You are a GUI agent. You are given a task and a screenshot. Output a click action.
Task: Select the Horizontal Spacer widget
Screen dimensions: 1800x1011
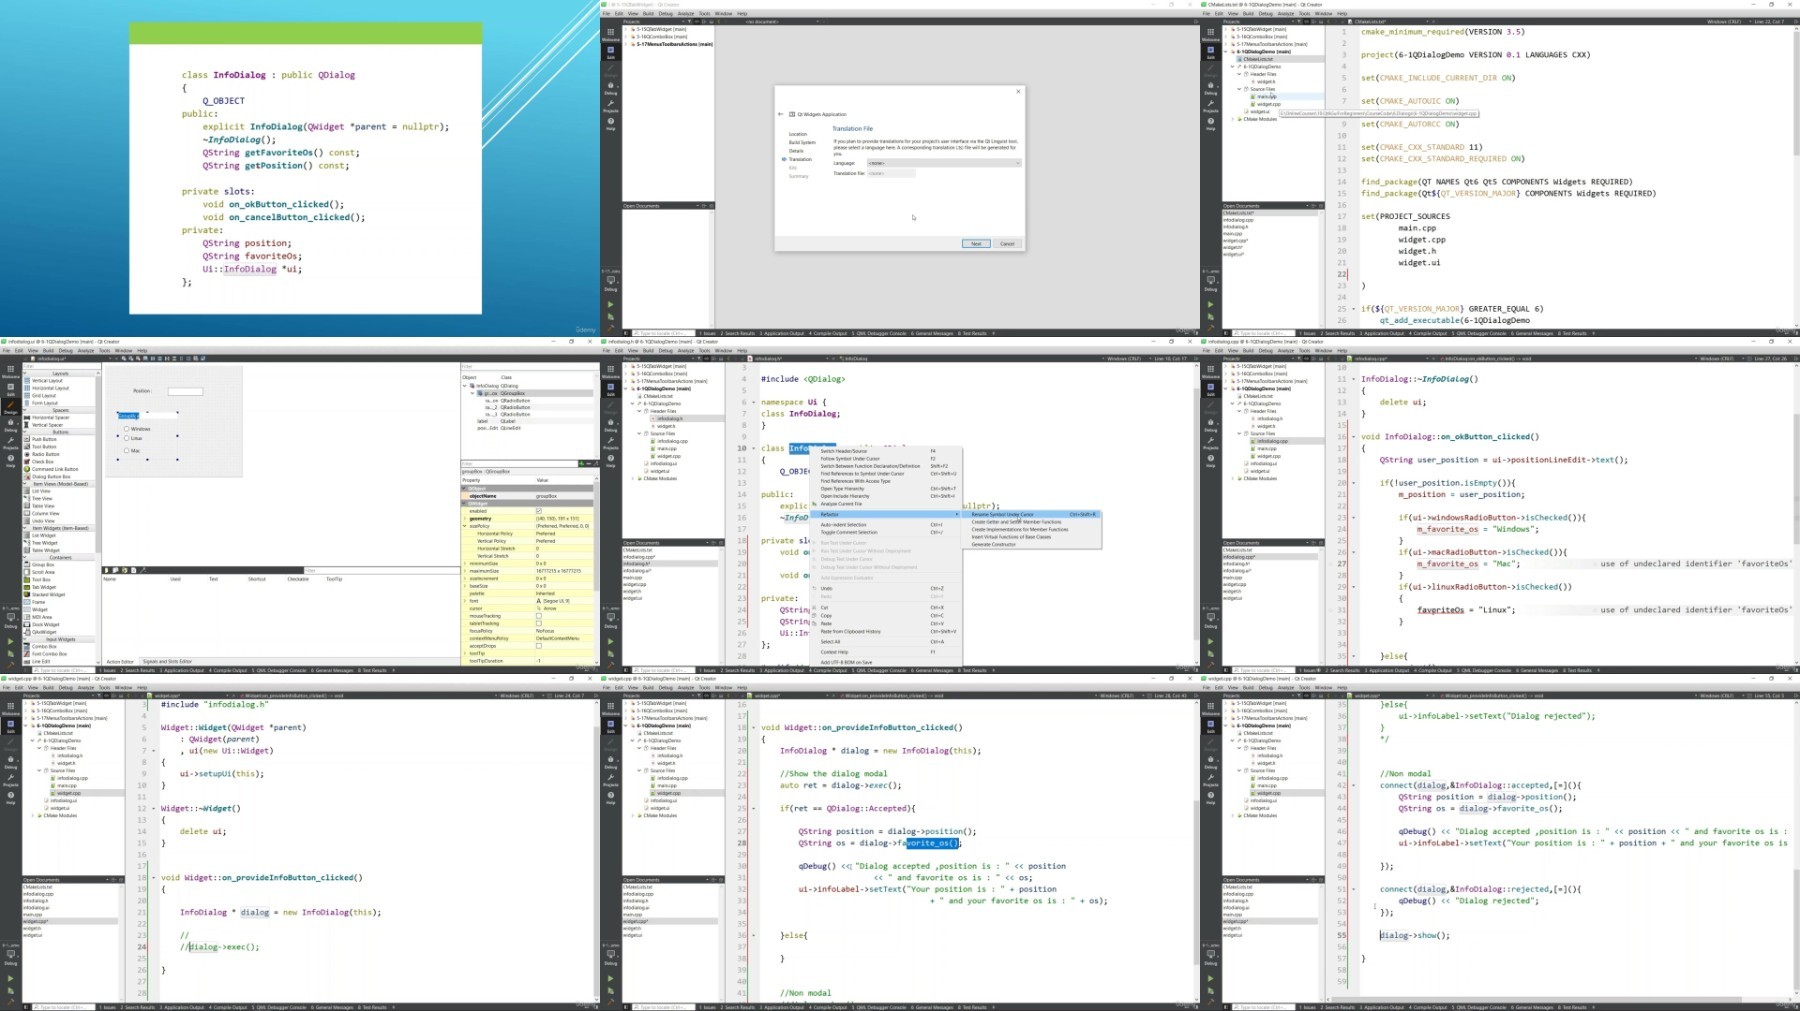click(x=50, y=417)
